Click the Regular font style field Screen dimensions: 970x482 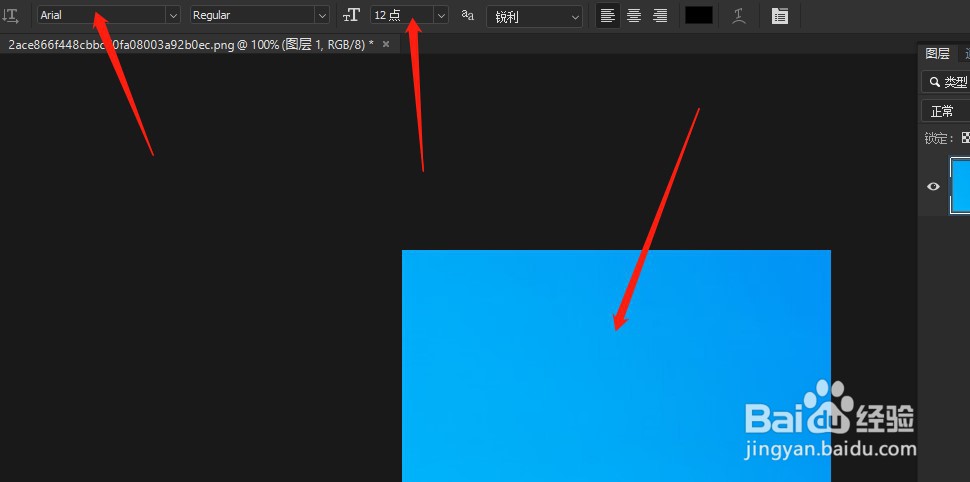[252, 15]
